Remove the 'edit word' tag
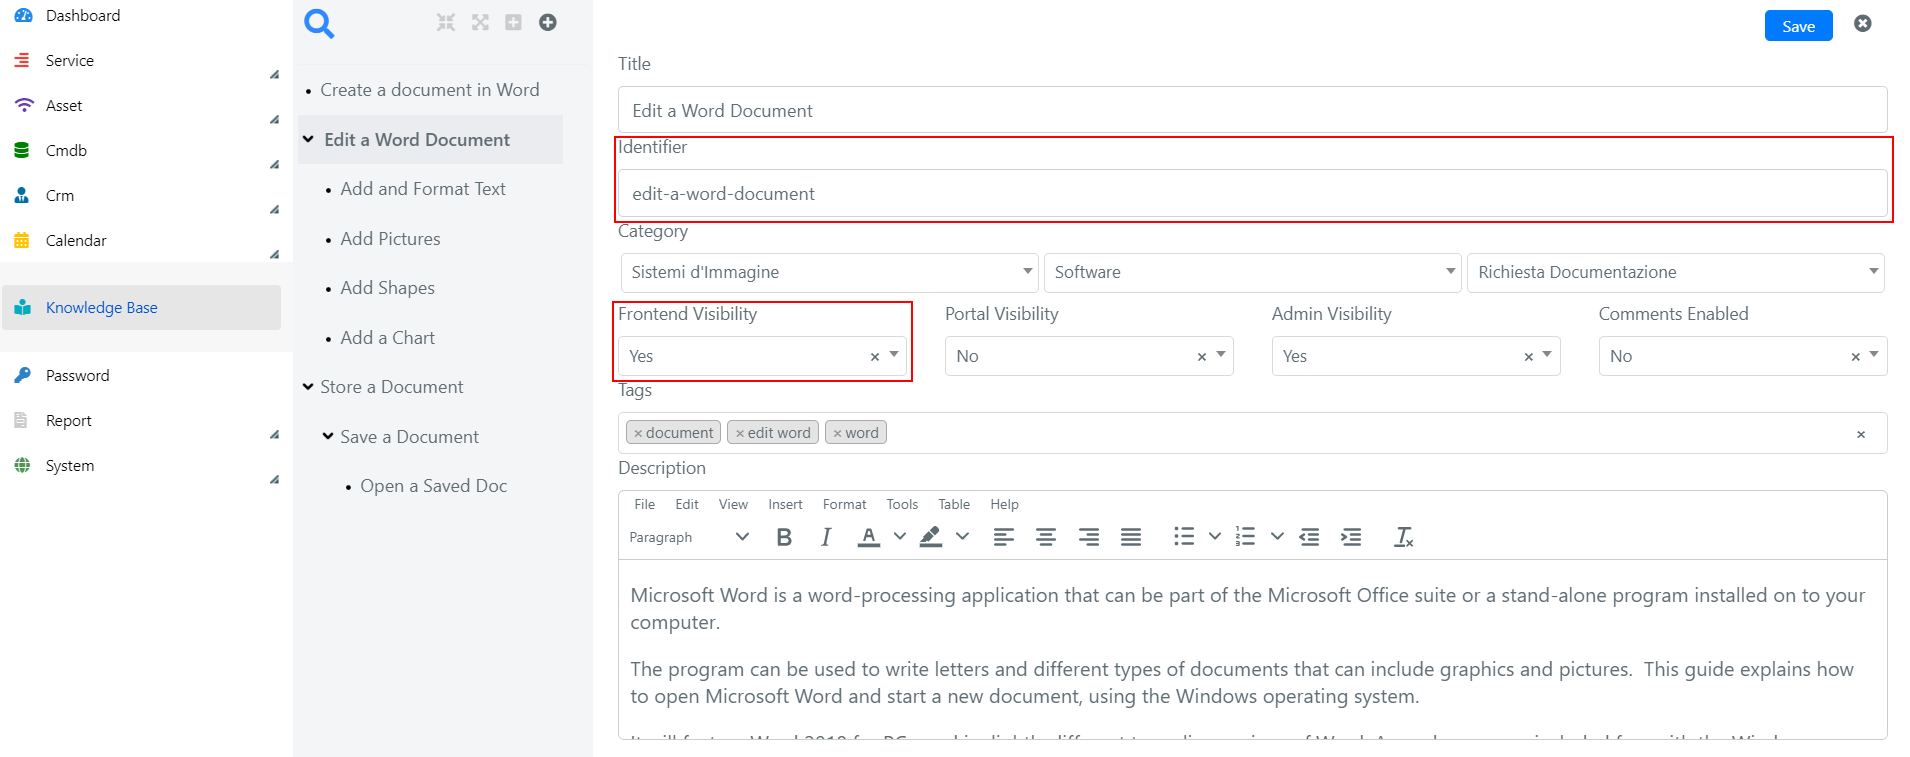Image resolution: width=1910 pixels, height=757 pixels. point(740,433)
